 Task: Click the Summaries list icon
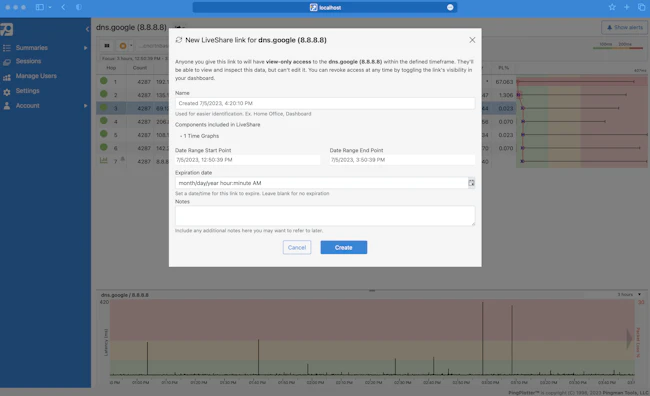coord(7,48)
